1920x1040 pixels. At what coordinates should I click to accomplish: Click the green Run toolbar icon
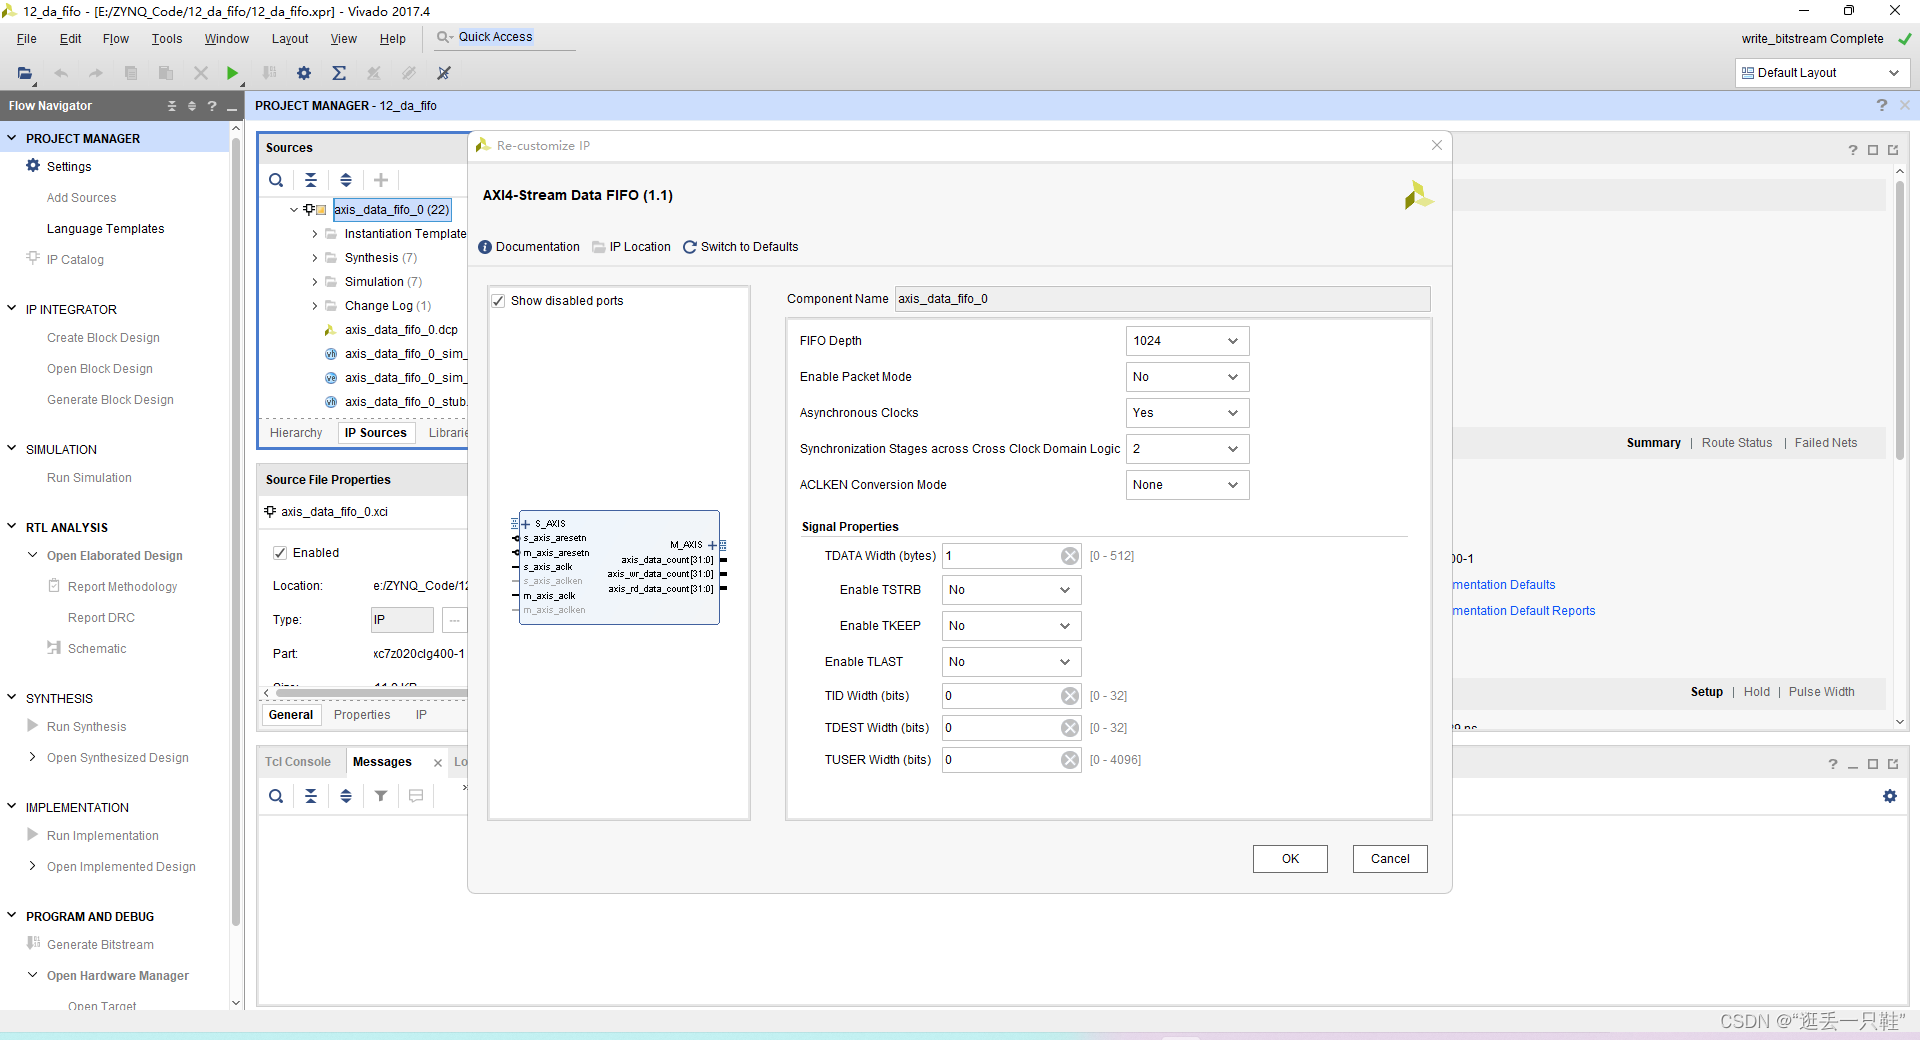point(232,73)
